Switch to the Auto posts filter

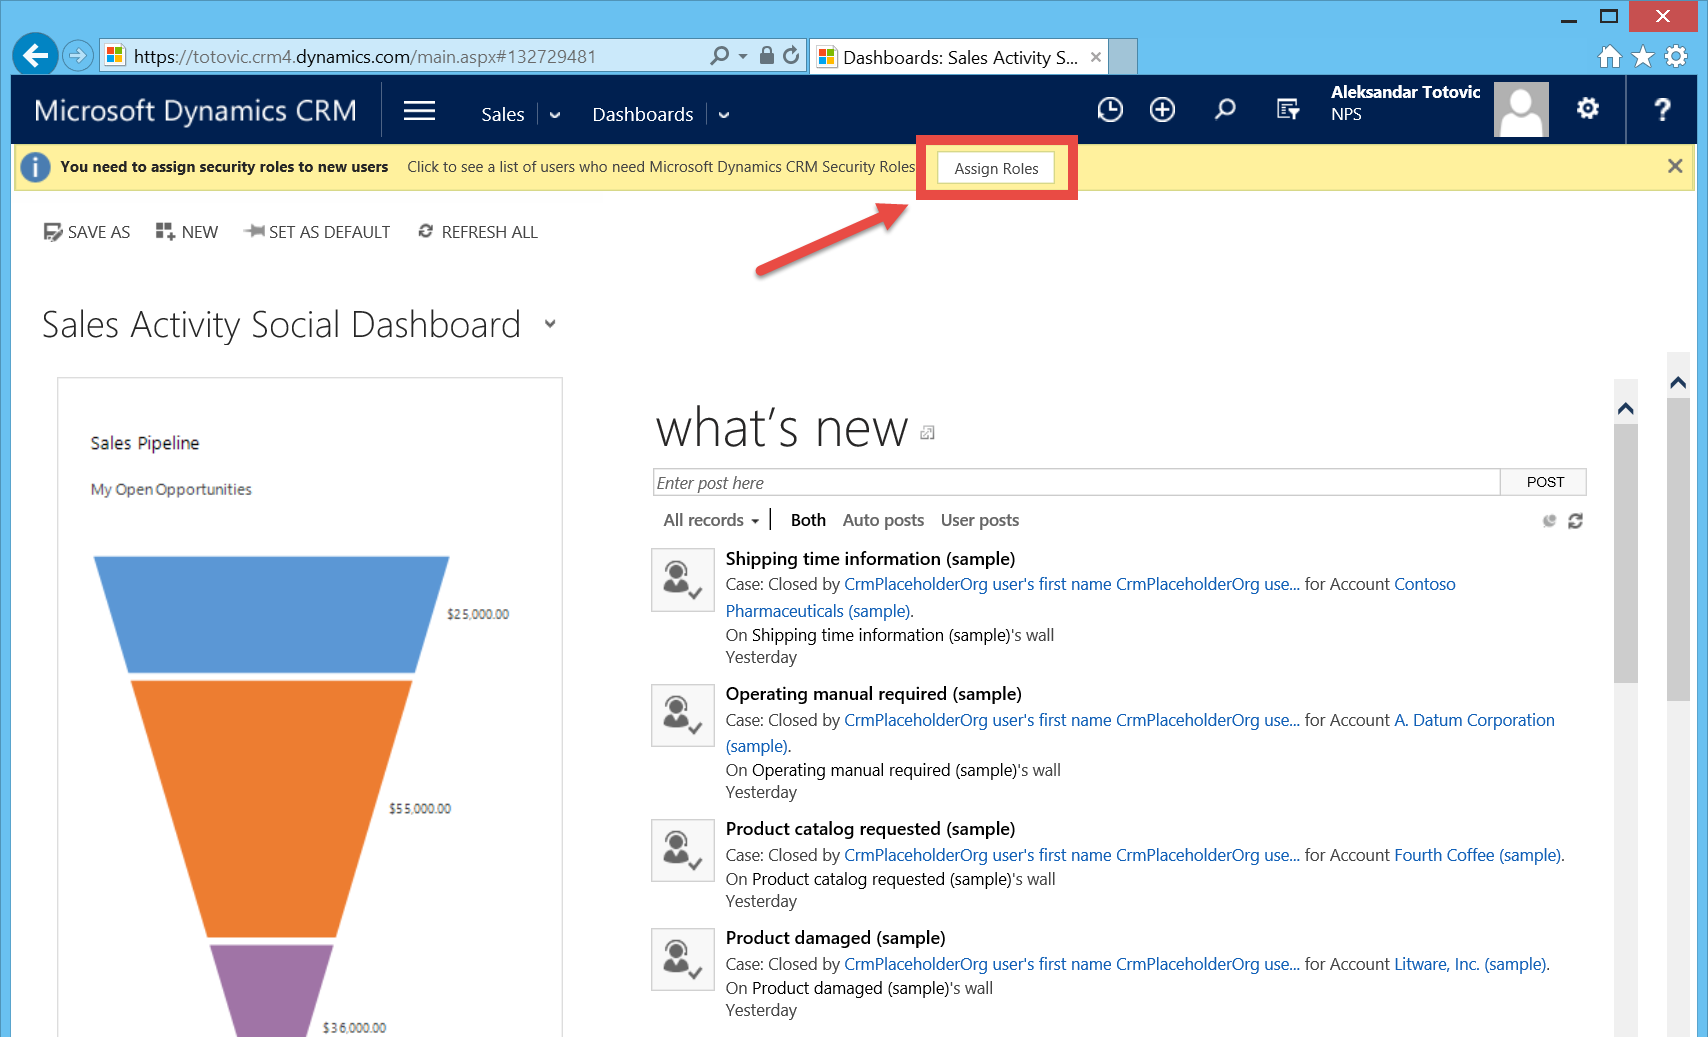(883, 520)
